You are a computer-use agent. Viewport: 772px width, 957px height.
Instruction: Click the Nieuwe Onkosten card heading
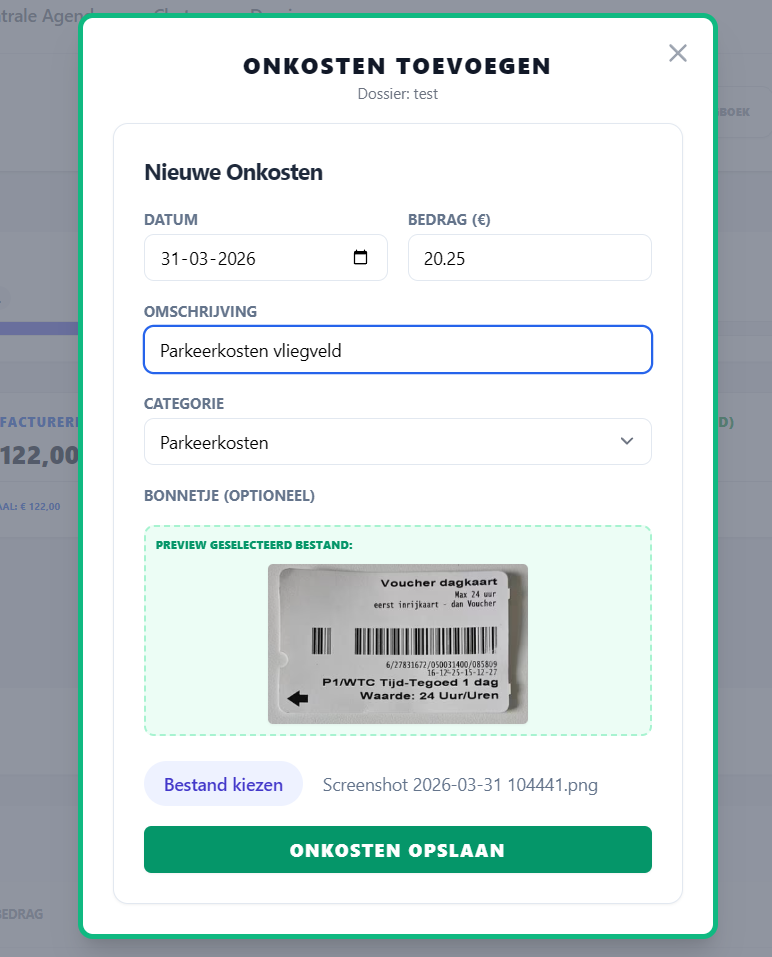coord(233,172)
